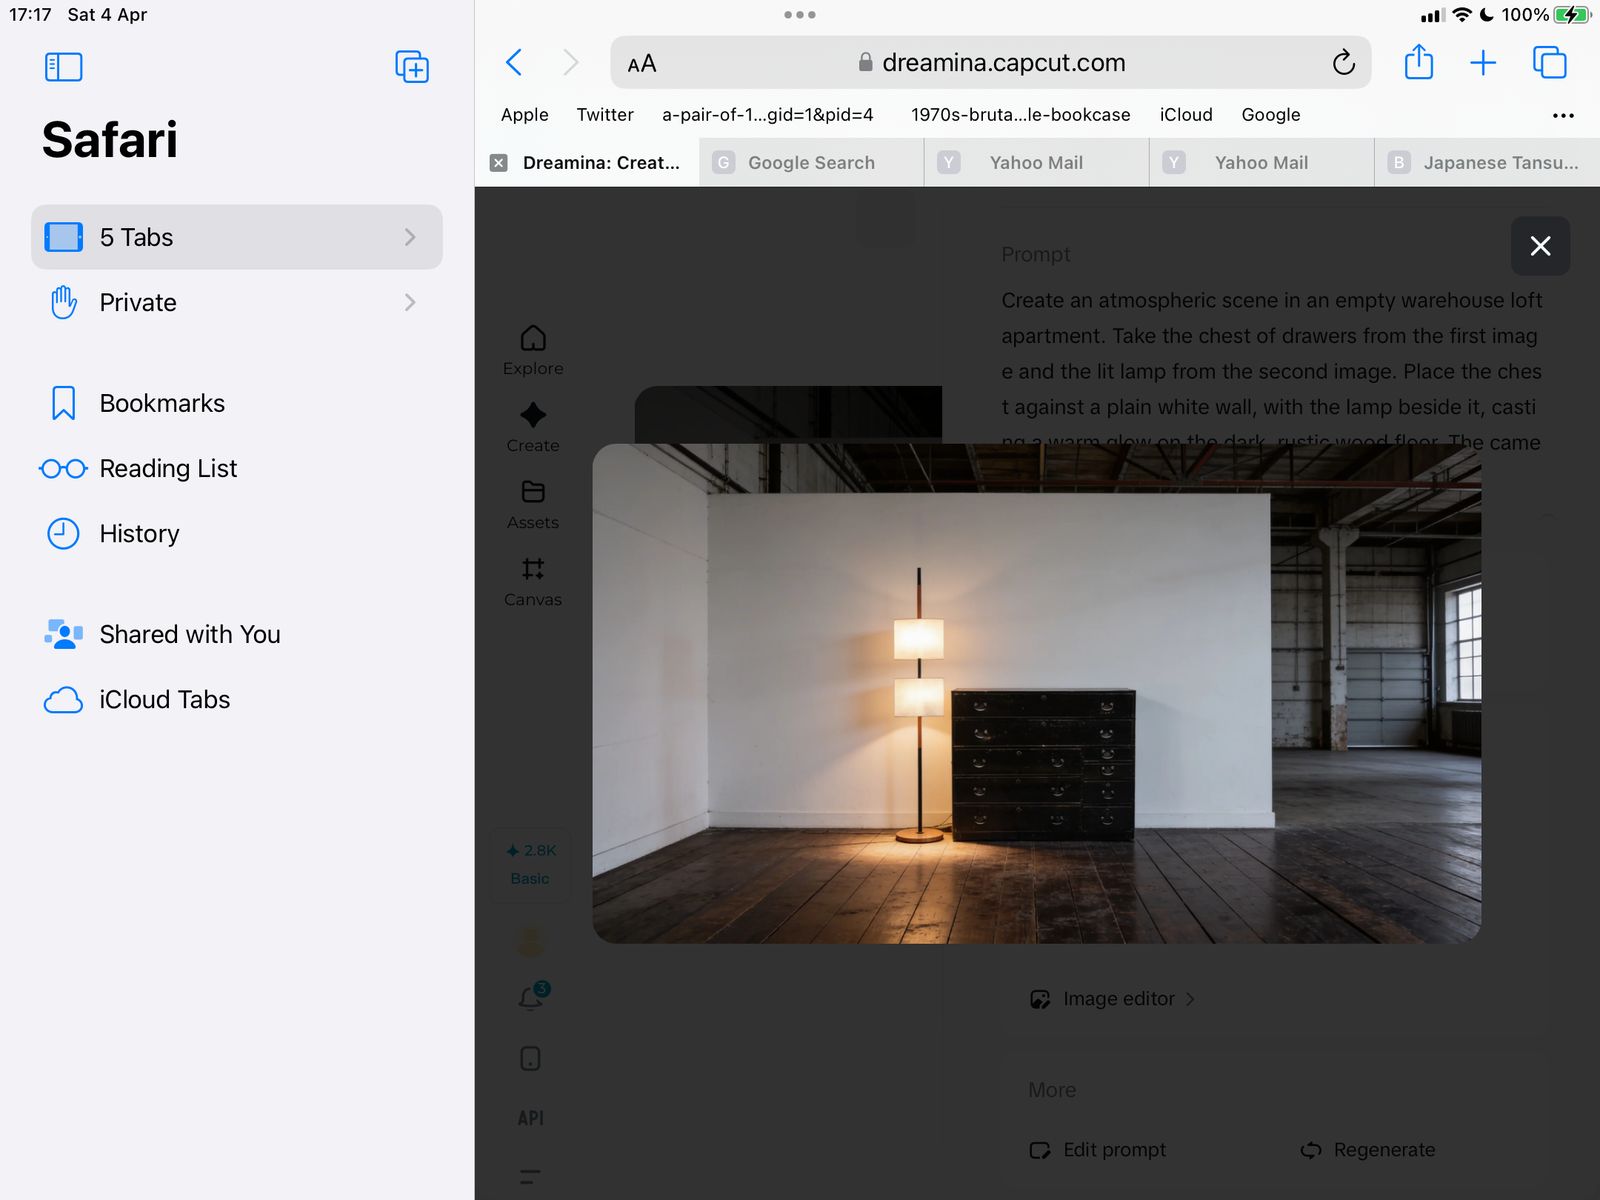Open a new tab with plus
Viewport: 1600px width, 1200px height.
[x=1483, y=63]
